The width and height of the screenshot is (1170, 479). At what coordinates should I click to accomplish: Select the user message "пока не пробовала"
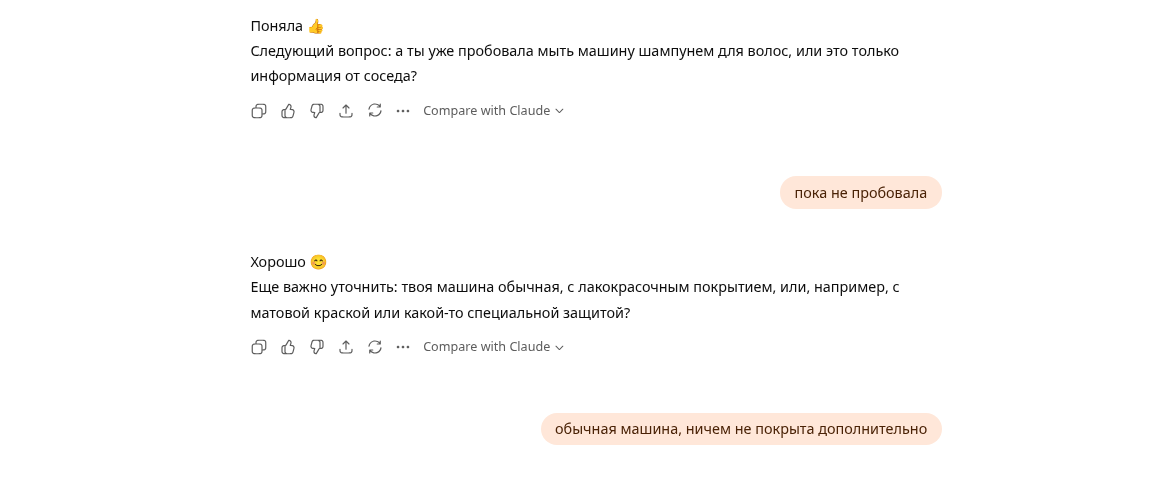860,193
